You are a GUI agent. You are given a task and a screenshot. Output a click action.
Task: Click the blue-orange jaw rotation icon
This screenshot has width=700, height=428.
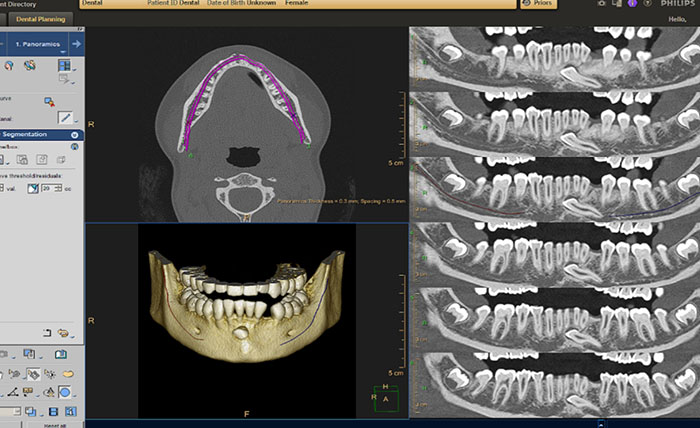tap(30, 66)
